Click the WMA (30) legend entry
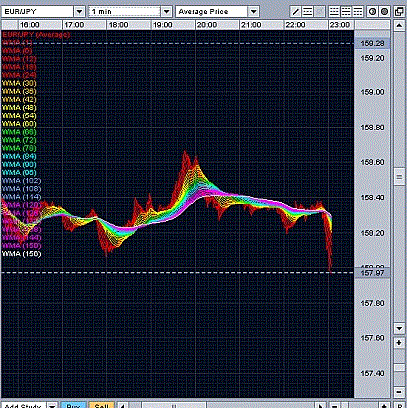This screenshot has width=410, height=408. tap(19, 83)
